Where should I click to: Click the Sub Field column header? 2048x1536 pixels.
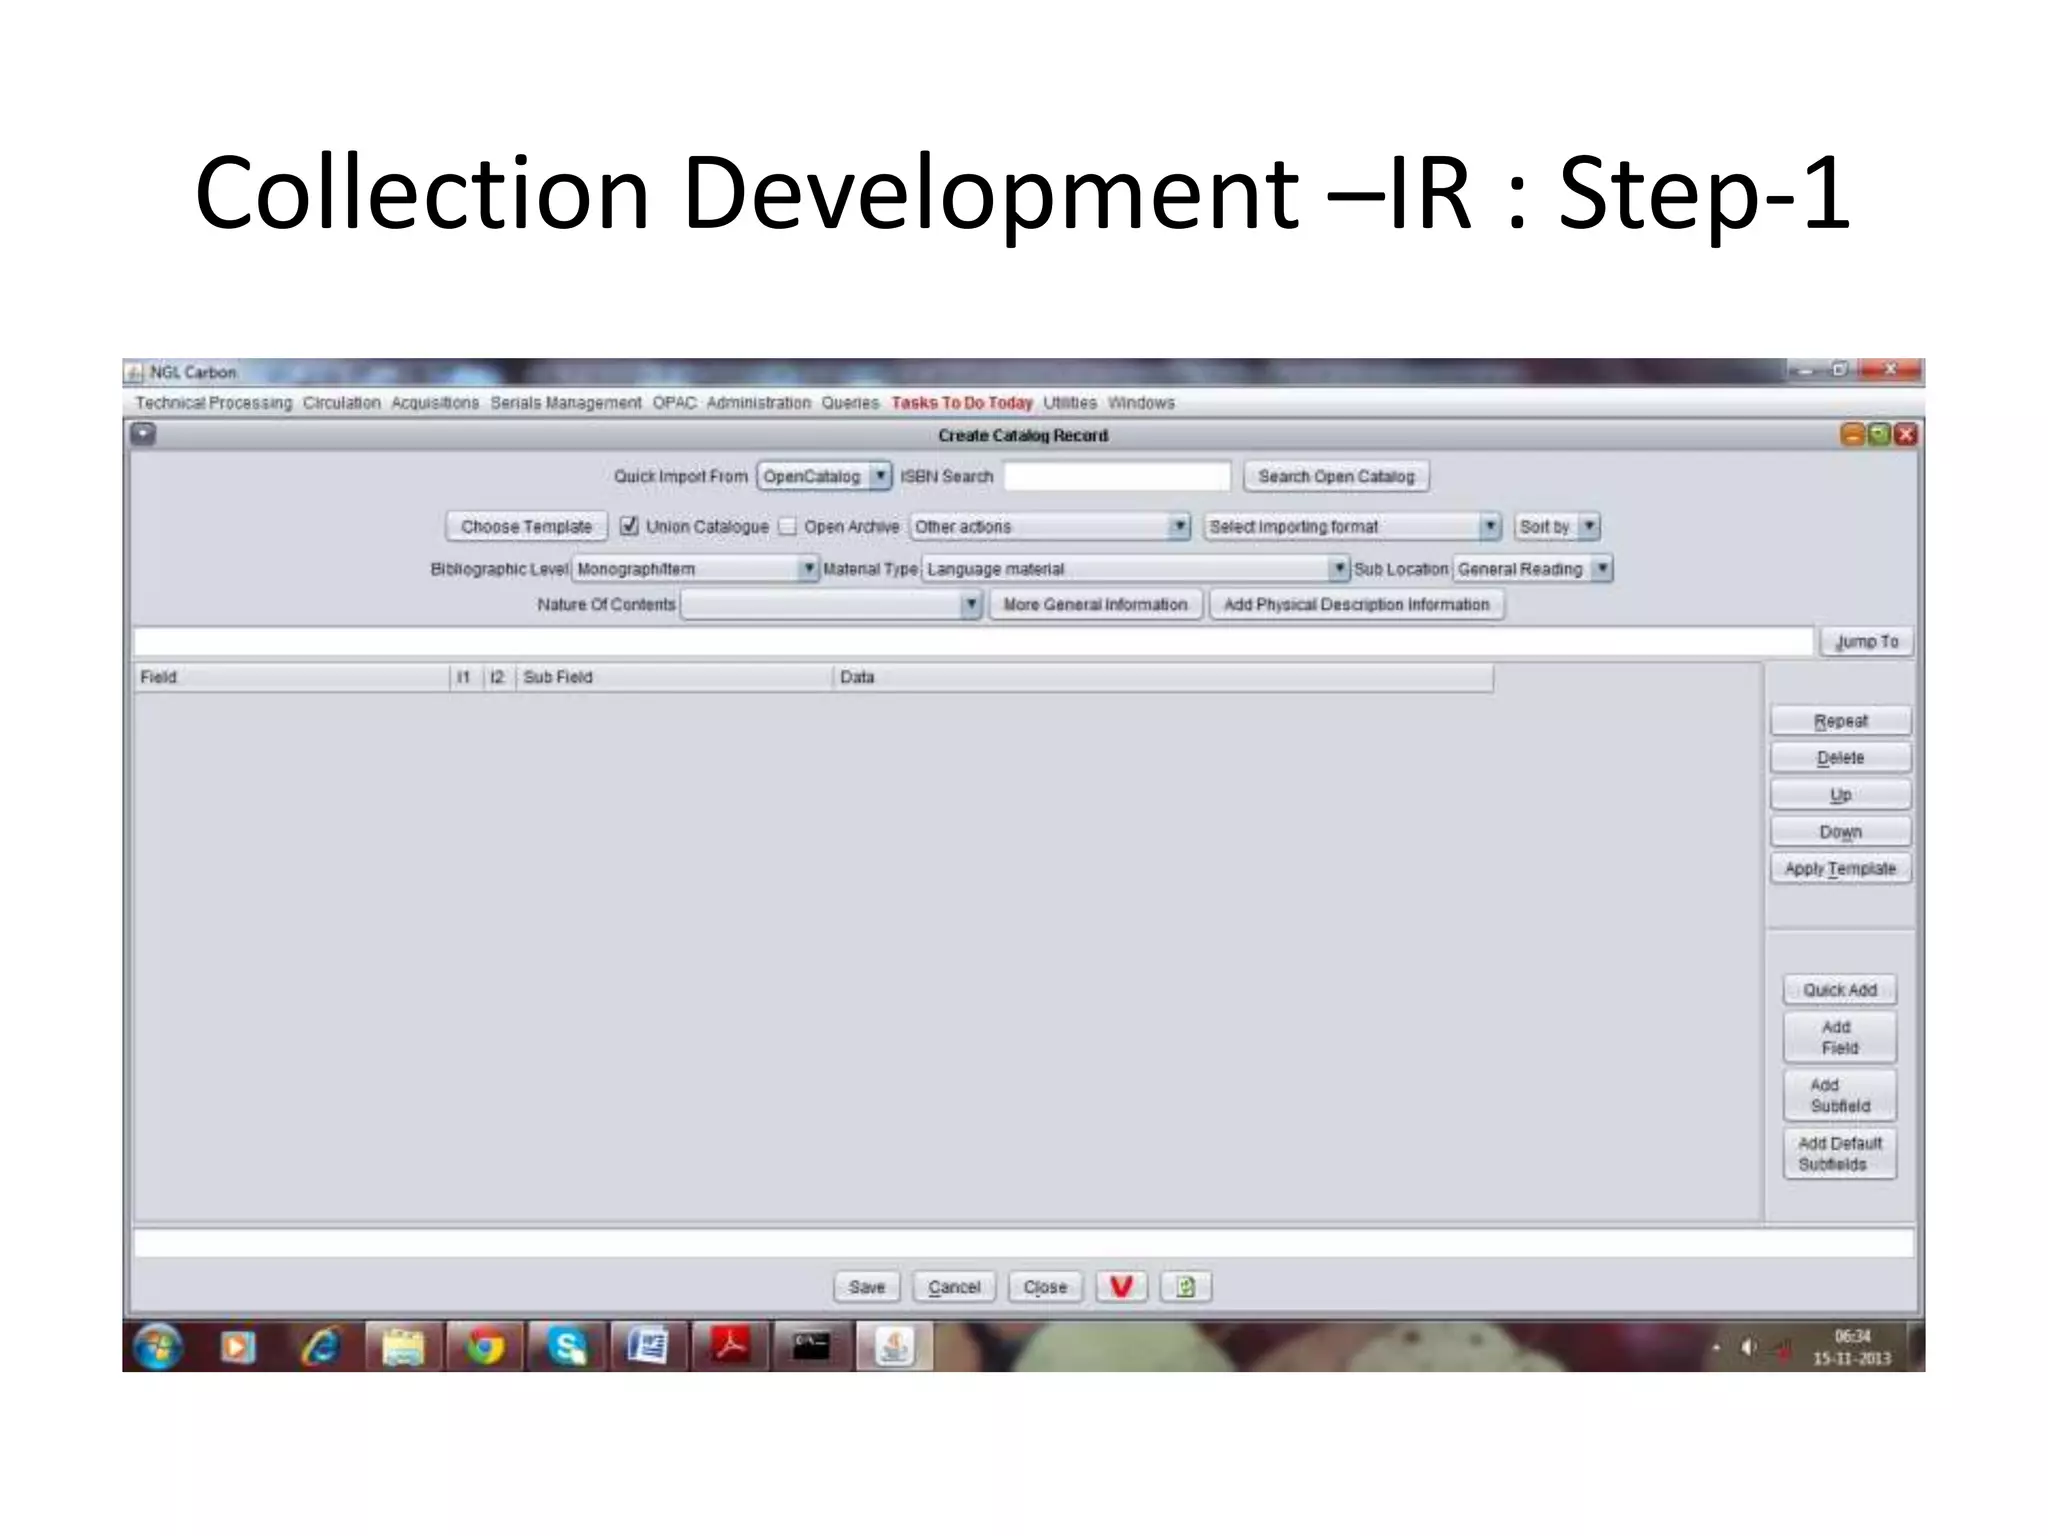674,677
